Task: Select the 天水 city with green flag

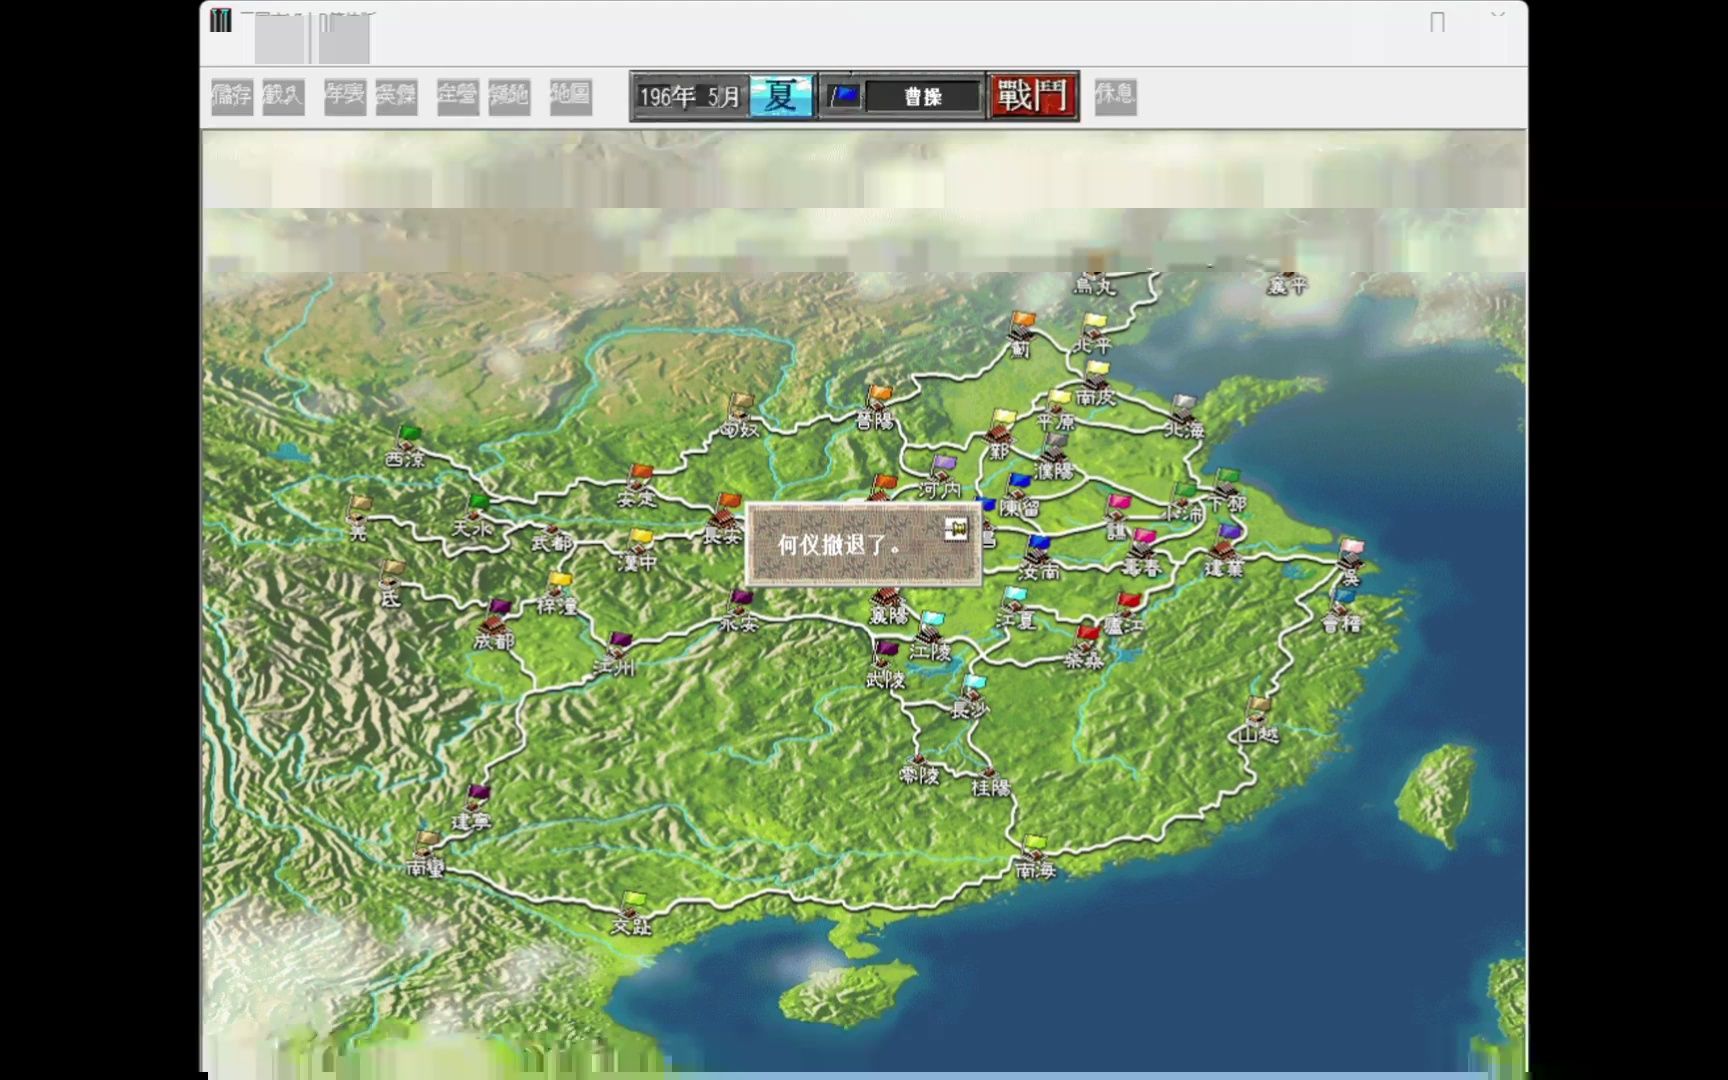Action: [473, 515]
